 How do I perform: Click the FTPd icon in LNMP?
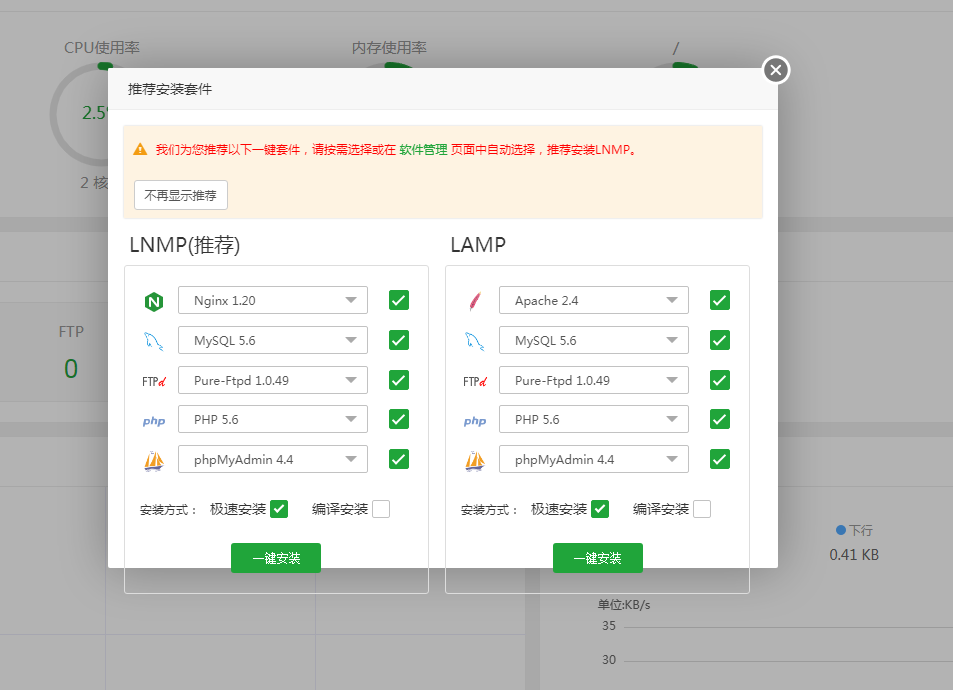[x=154, y=381]
